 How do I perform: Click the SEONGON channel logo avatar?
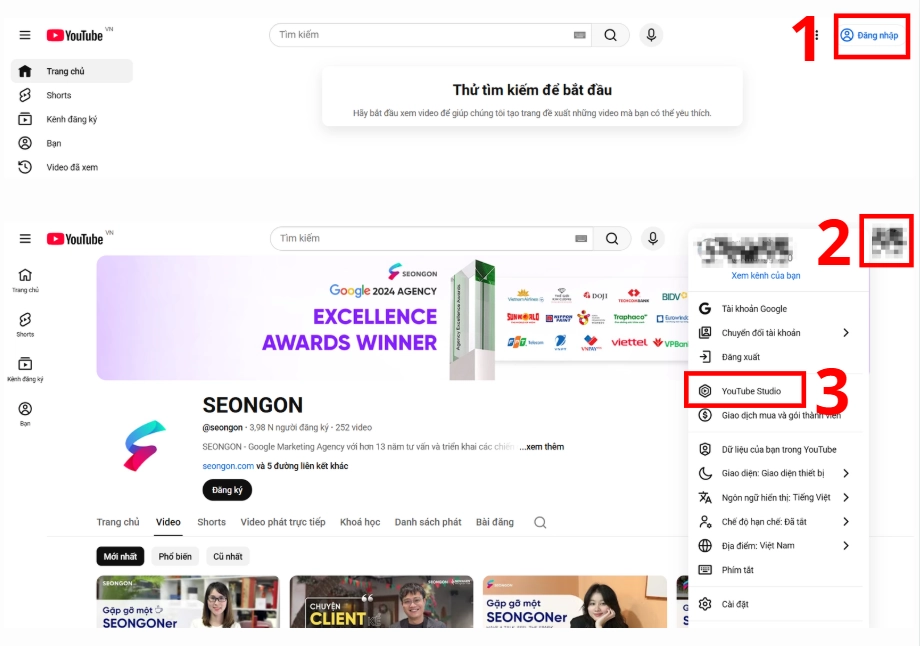(x=144, y=445)
